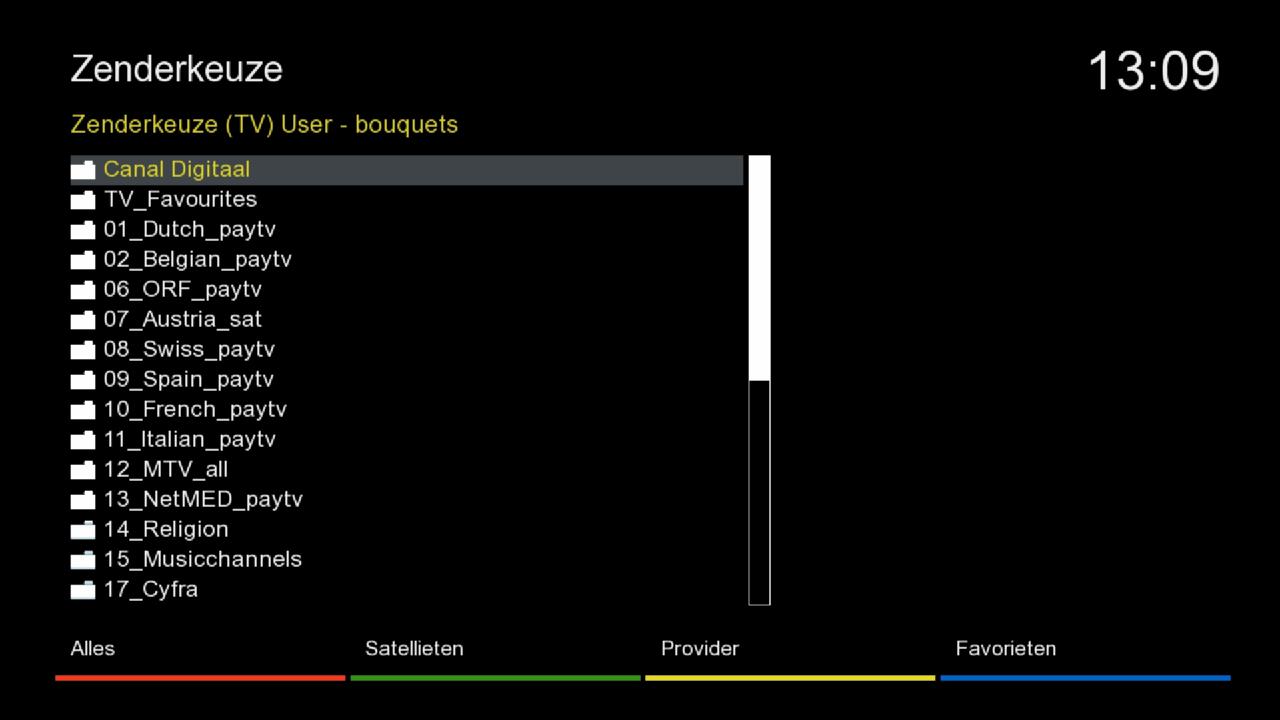Open the 11_Italian_paytv bouquet
The height and width of the screenshot is (720, 1280).
[189, 440]
